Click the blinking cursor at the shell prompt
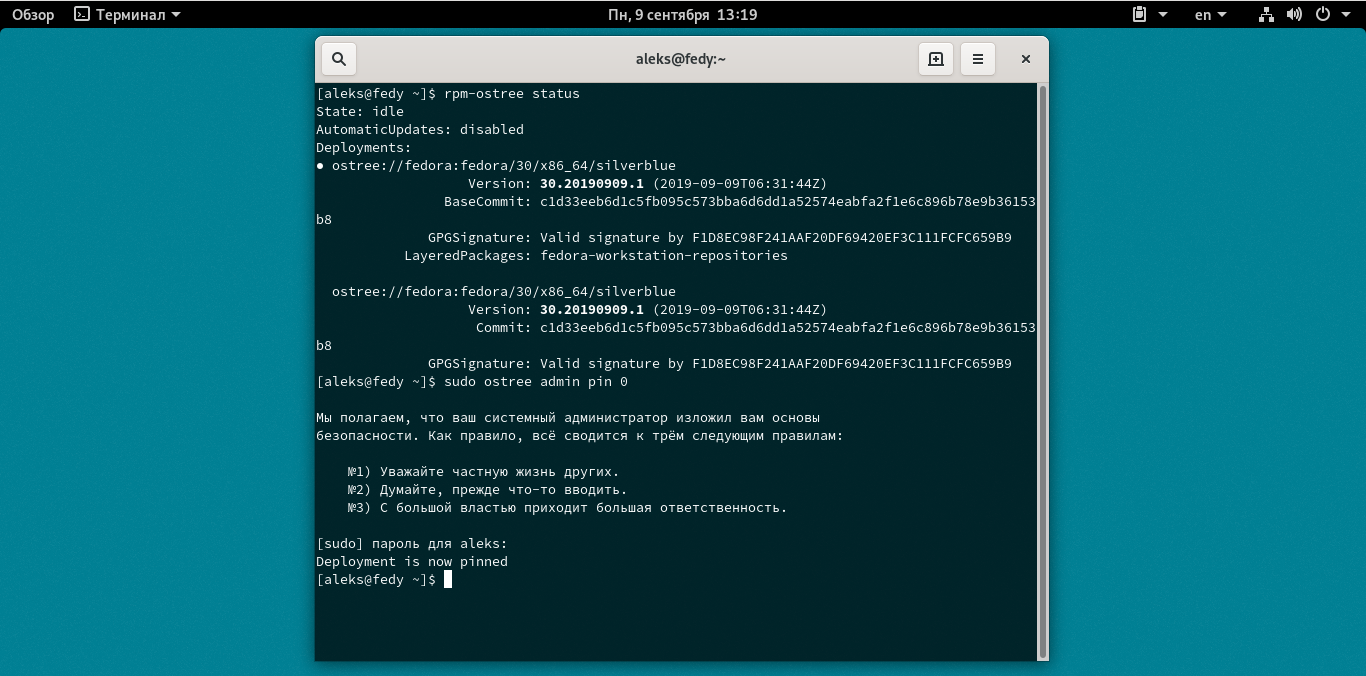Screen dimensions: 1366x676 point(449,579)
